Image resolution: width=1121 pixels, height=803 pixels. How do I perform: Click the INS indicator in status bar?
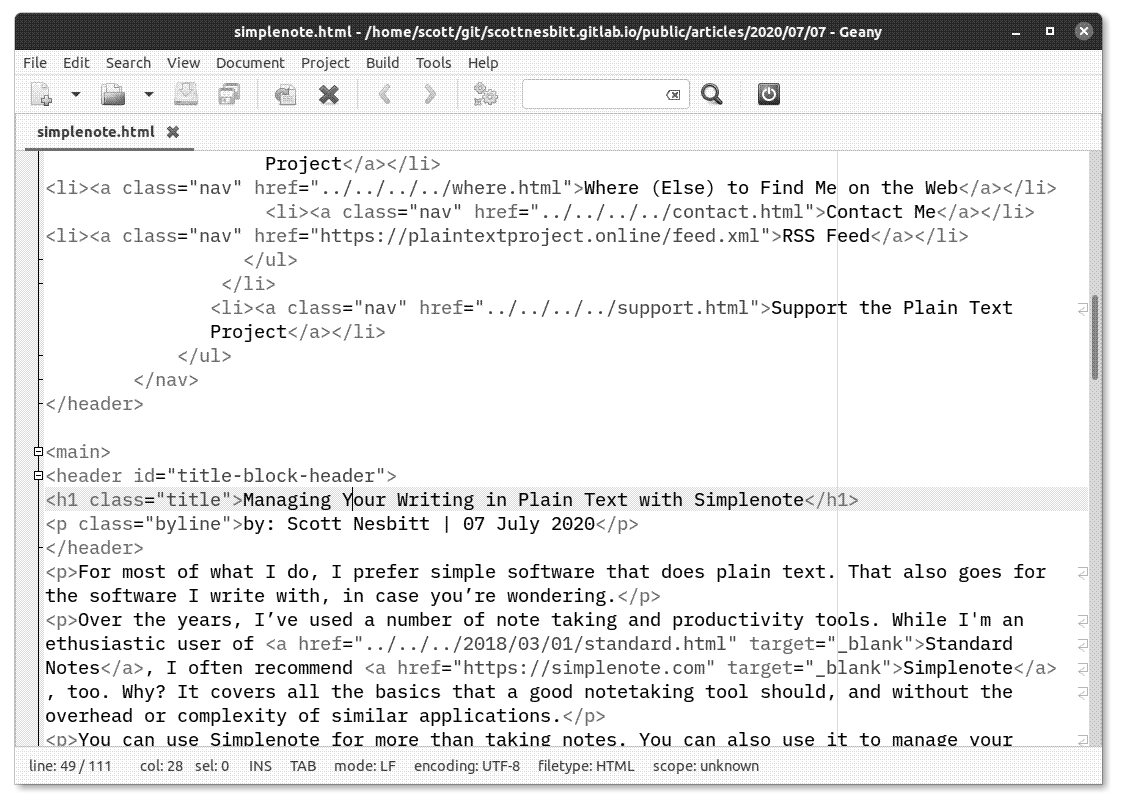click(x=260, y=766)
